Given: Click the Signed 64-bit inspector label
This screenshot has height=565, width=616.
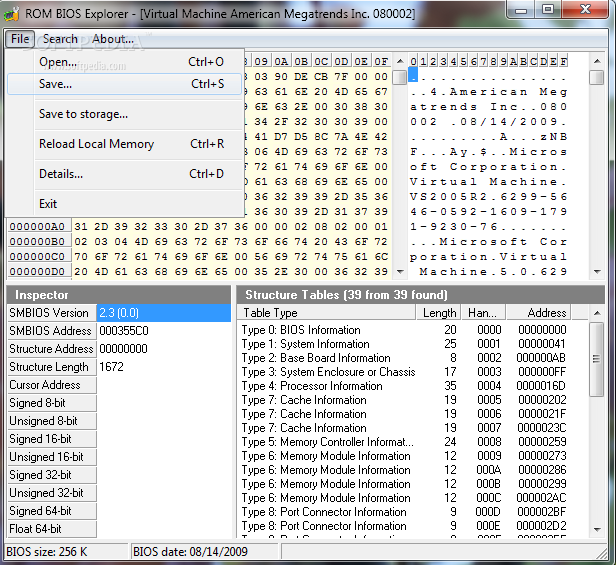Looking at the screenshot, I should click(x=52, y=511).
